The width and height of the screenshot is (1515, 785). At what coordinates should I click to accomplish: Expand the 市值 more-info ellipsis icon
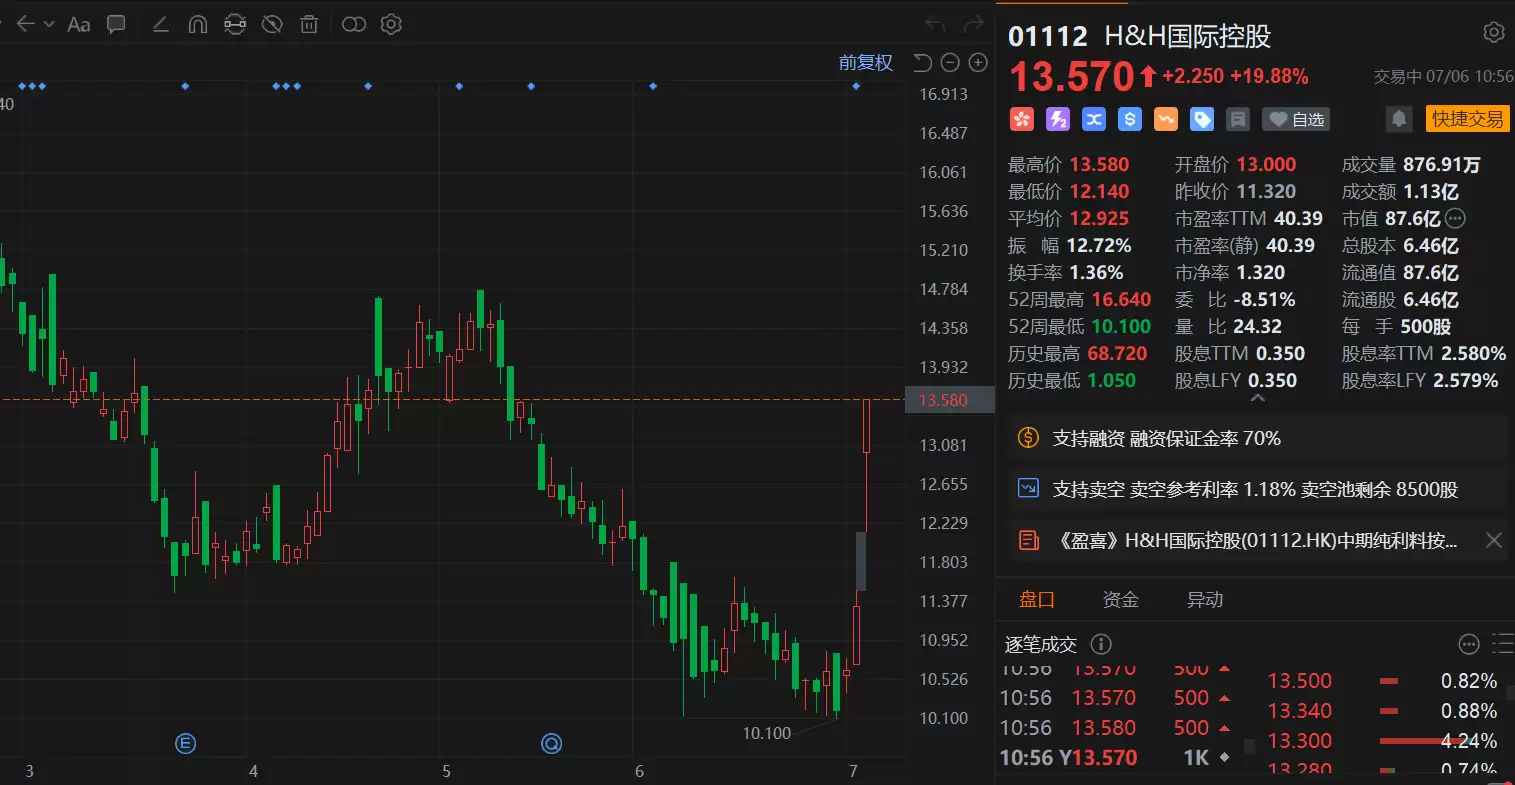pos(1455,219)
